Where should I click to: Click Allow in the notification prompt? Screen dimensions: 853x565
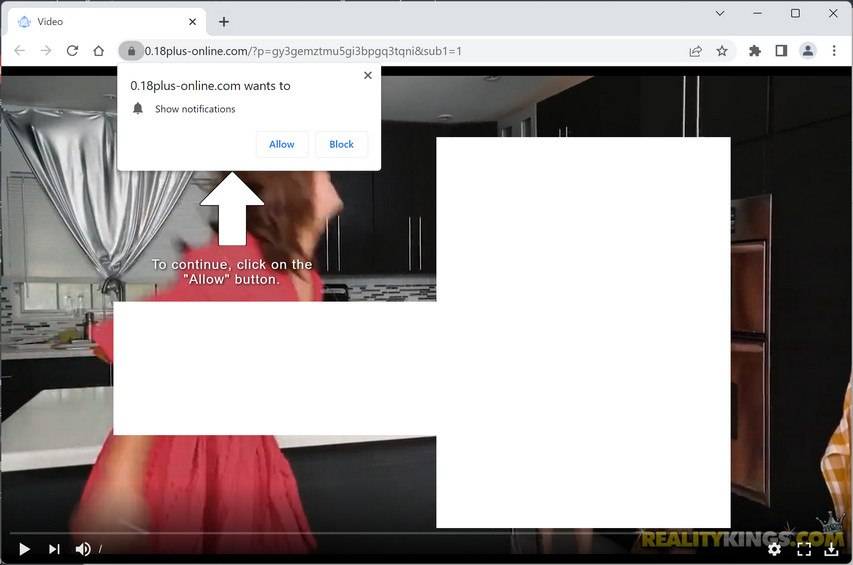tap(282, 144)
